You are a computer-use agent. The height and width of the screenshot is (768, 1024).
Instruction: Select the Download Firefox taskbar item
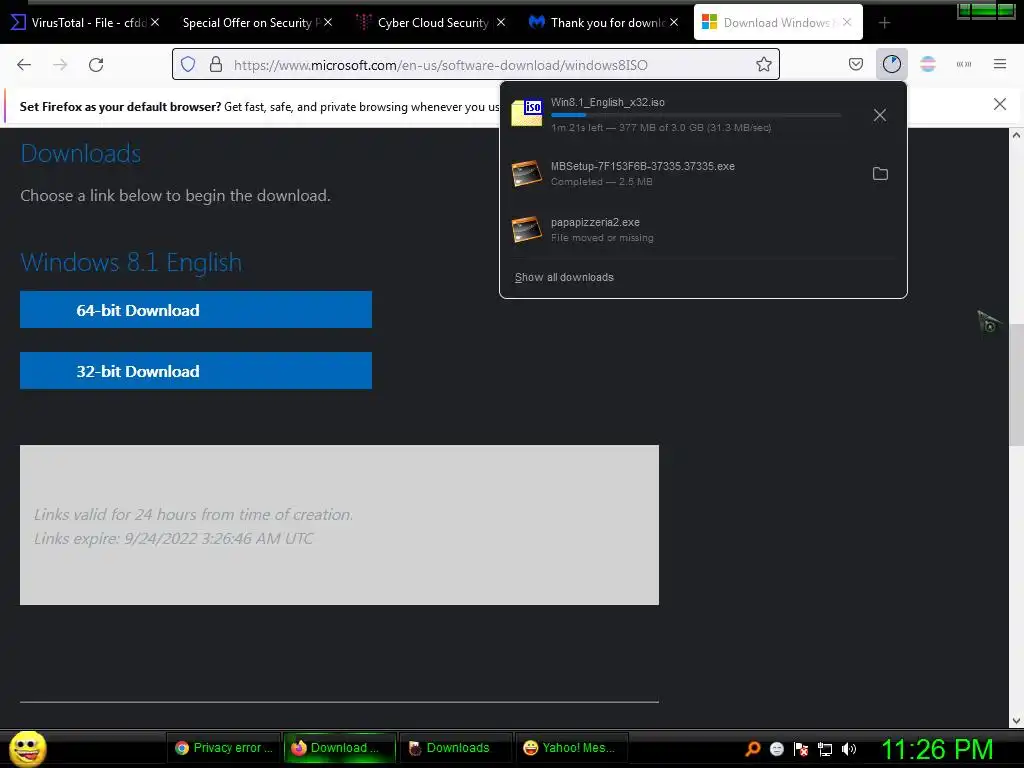pyautogui.click(x=339, y=748)
